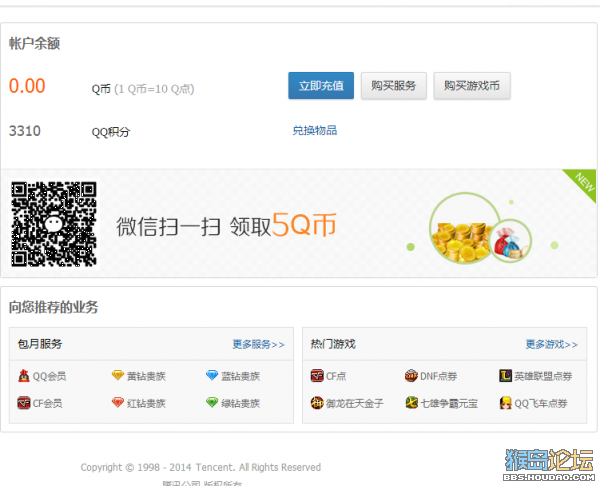Open the 红钻贵族 text link

tap(146, 403)
